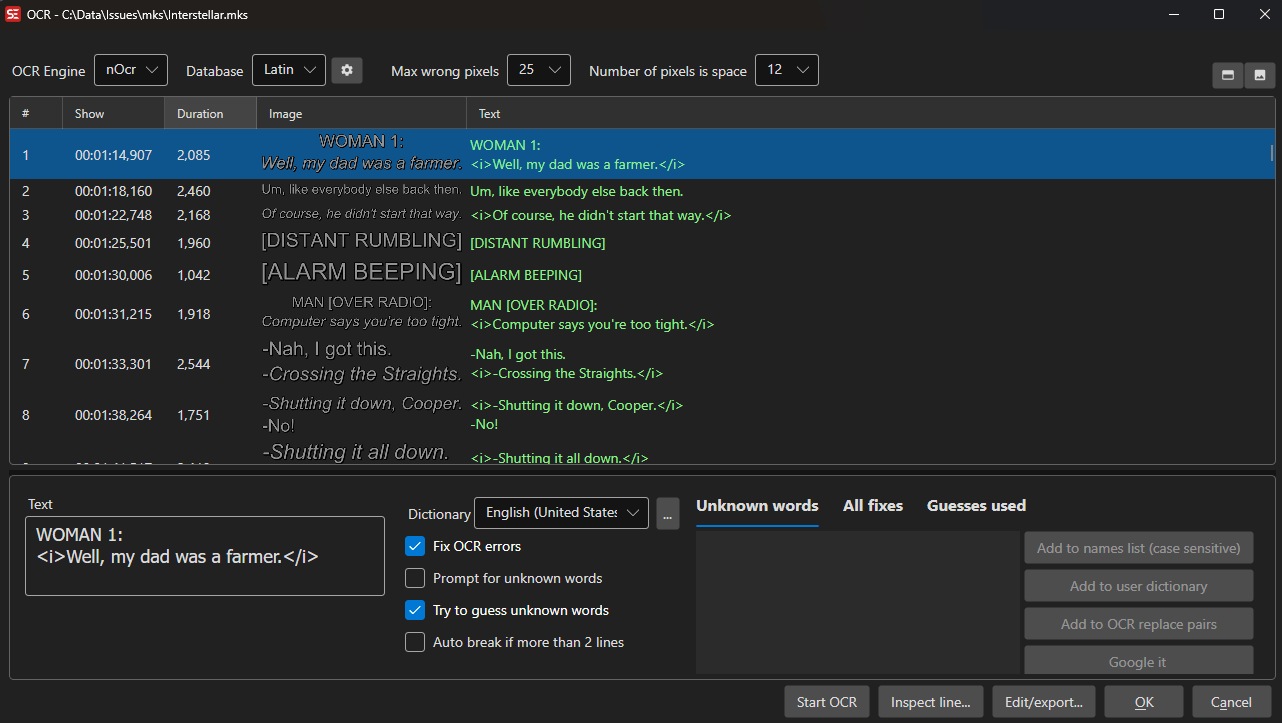The image size is (1282, 723).
Task: Open the Max wrong pixels dropdown
Action: point(538,70)
